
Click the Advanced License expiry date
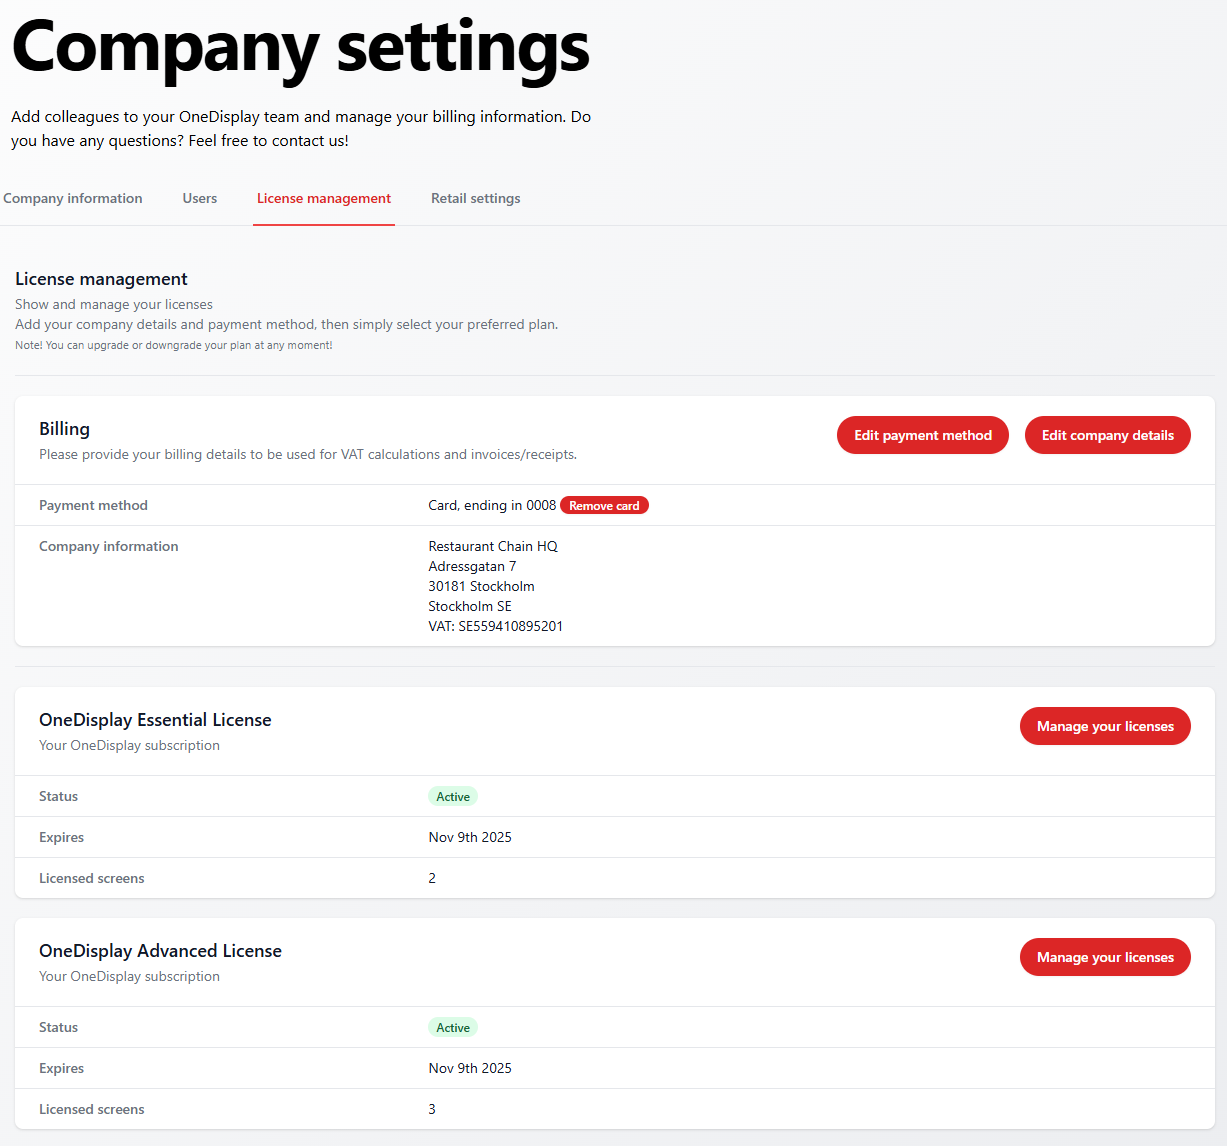pos(470,1068)
